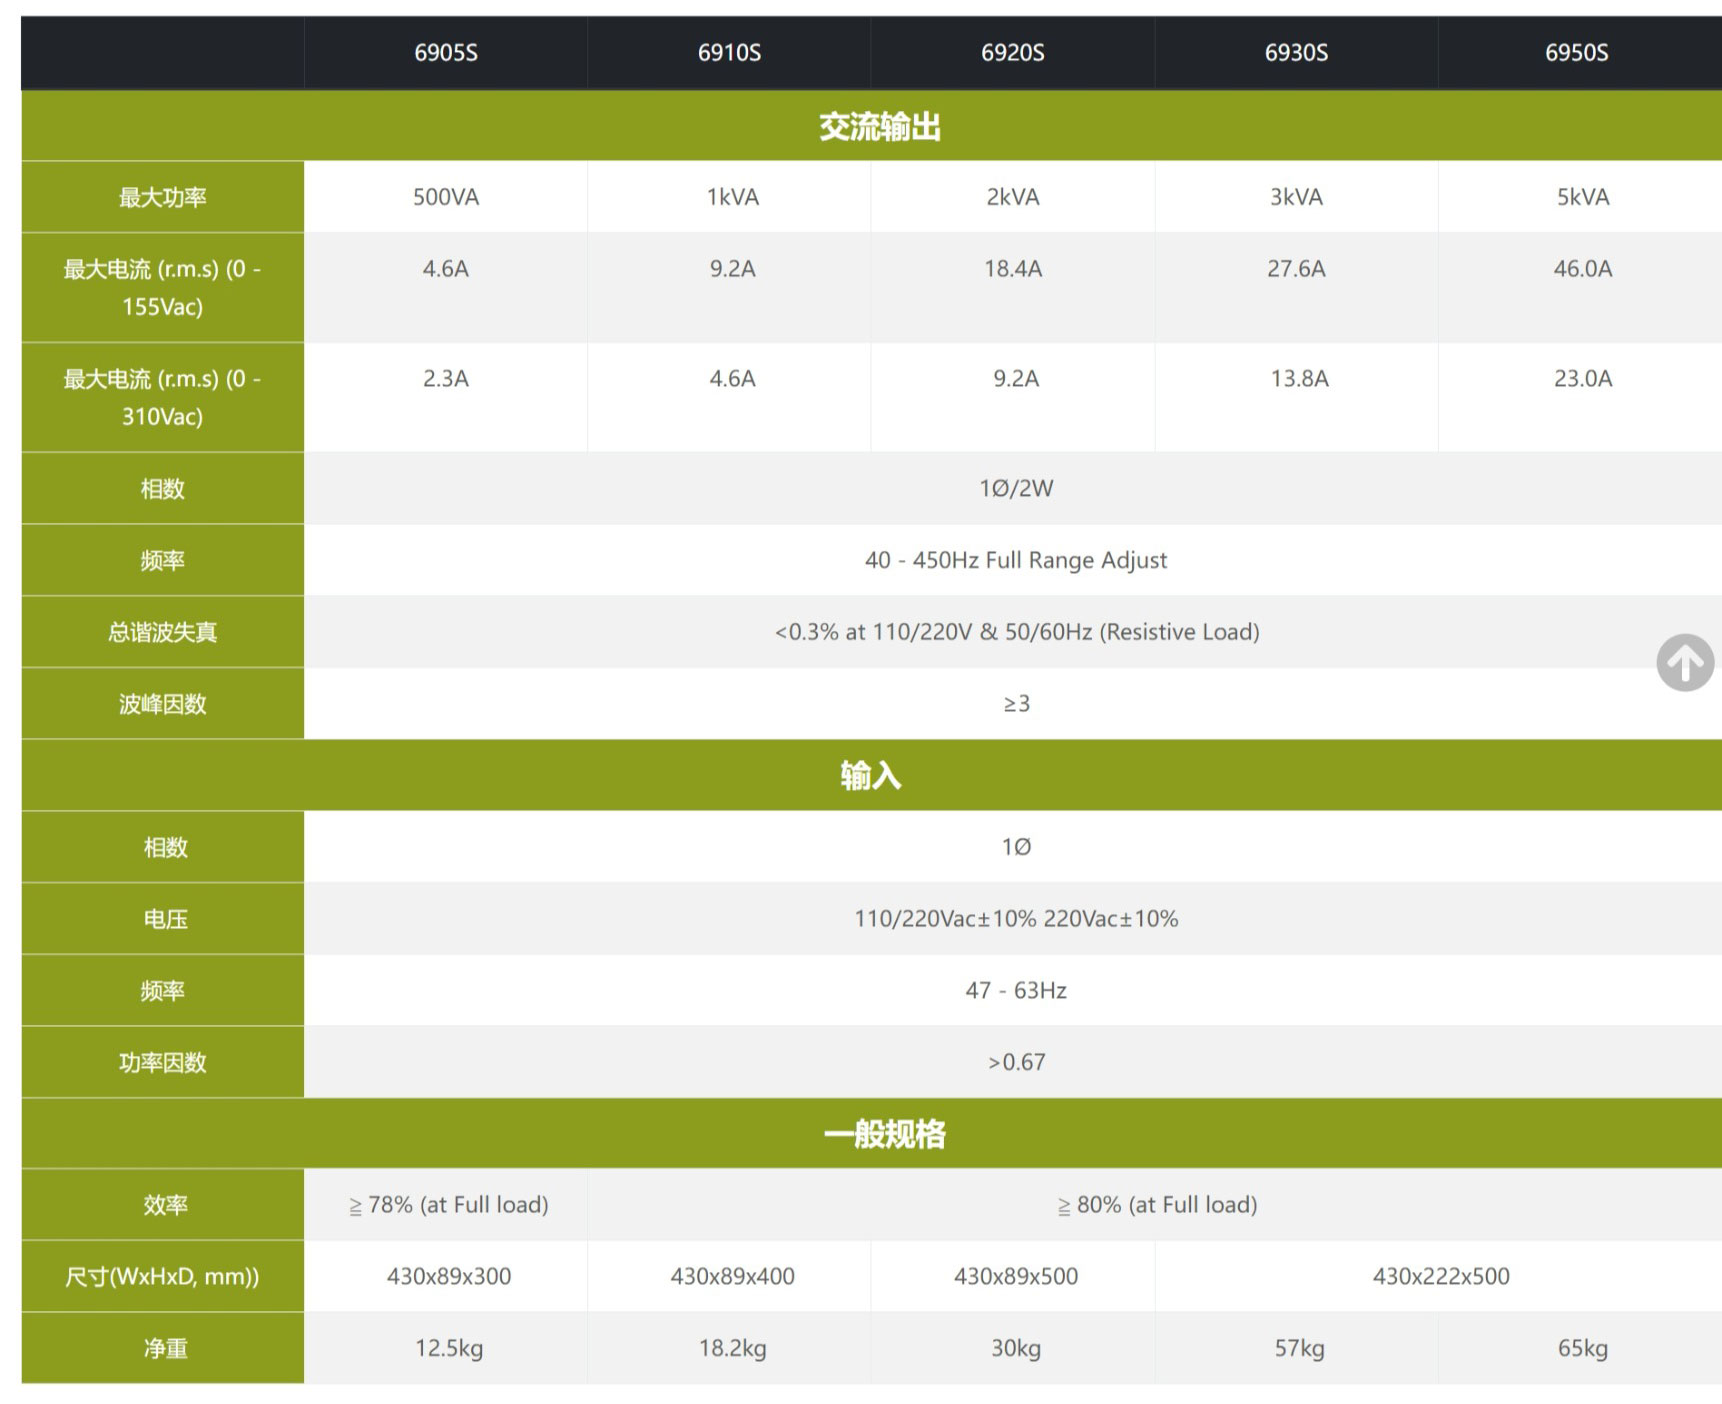Select the 500VA max power cell
This screenshot has height=1404, width=1722.
(x=446, y=198)
